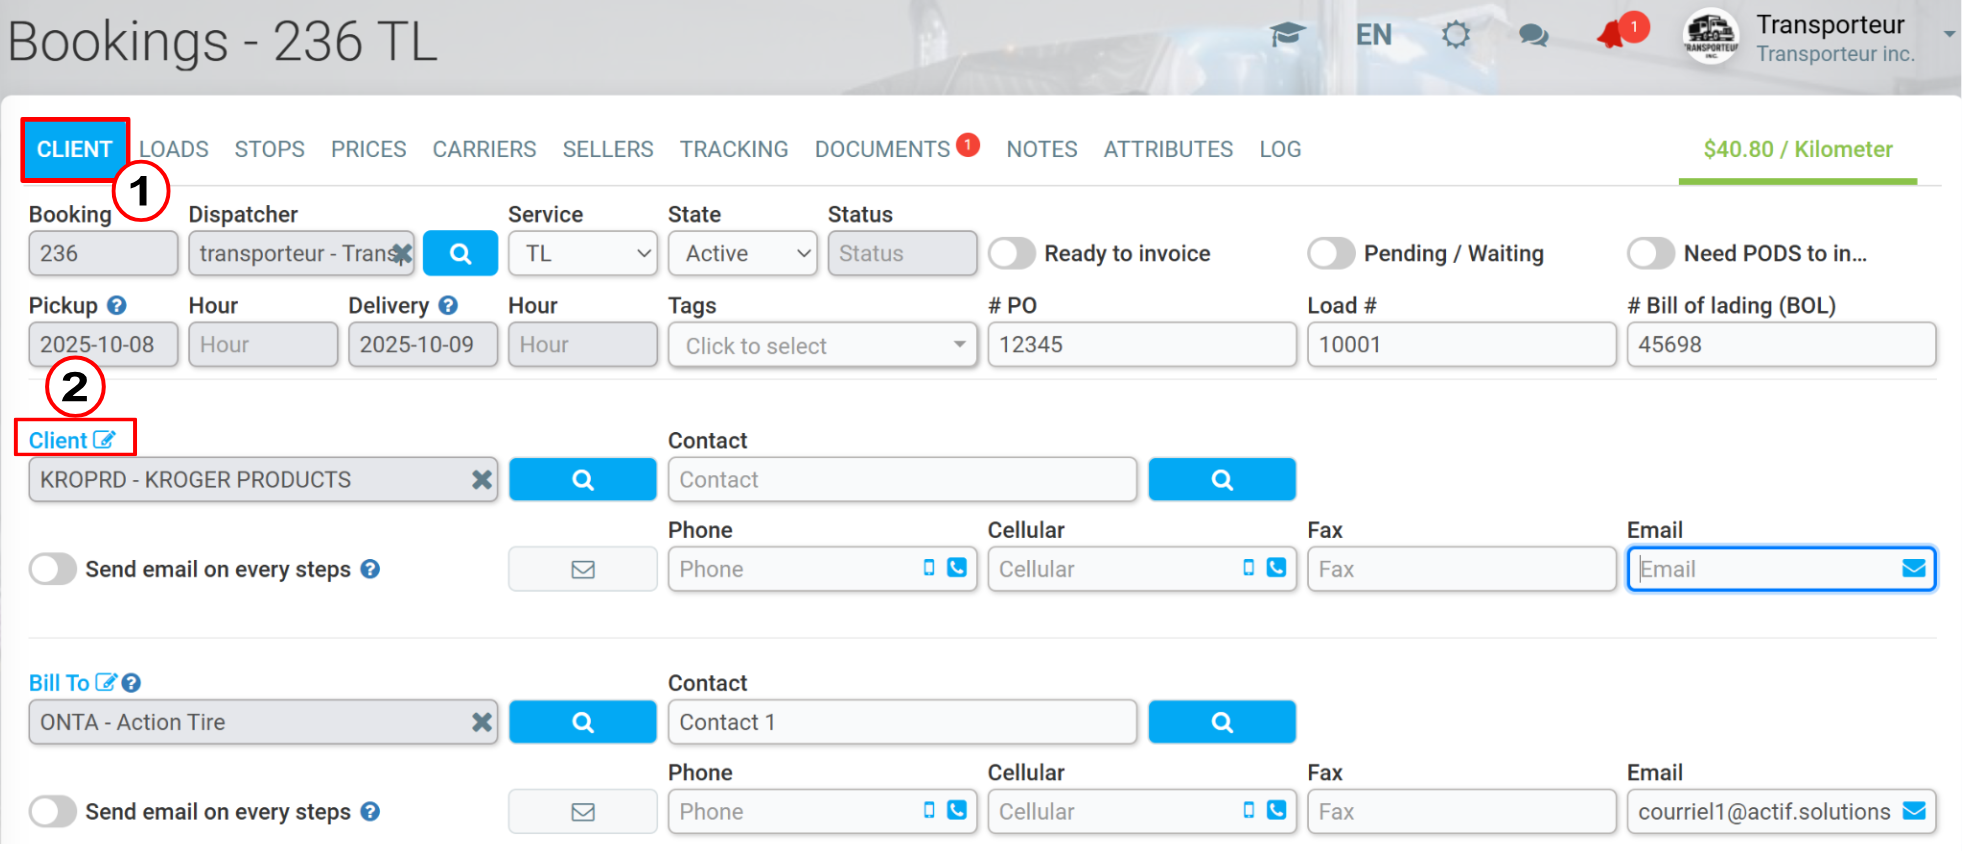Clear the KROGER PRODUCTS client field

coord(482,480)
